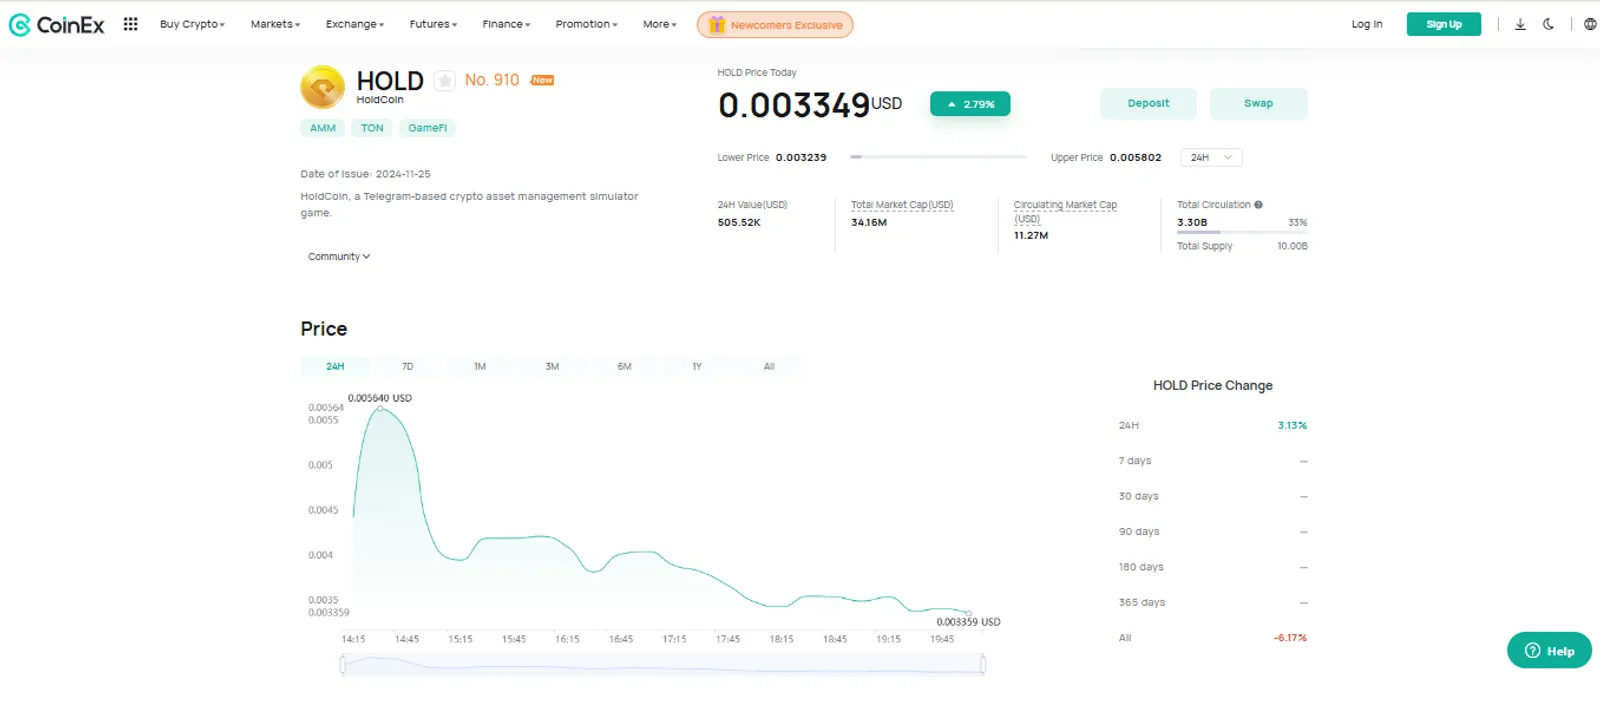
Task: Click the 505.52K 24H value
Action: tap(739, 223)
